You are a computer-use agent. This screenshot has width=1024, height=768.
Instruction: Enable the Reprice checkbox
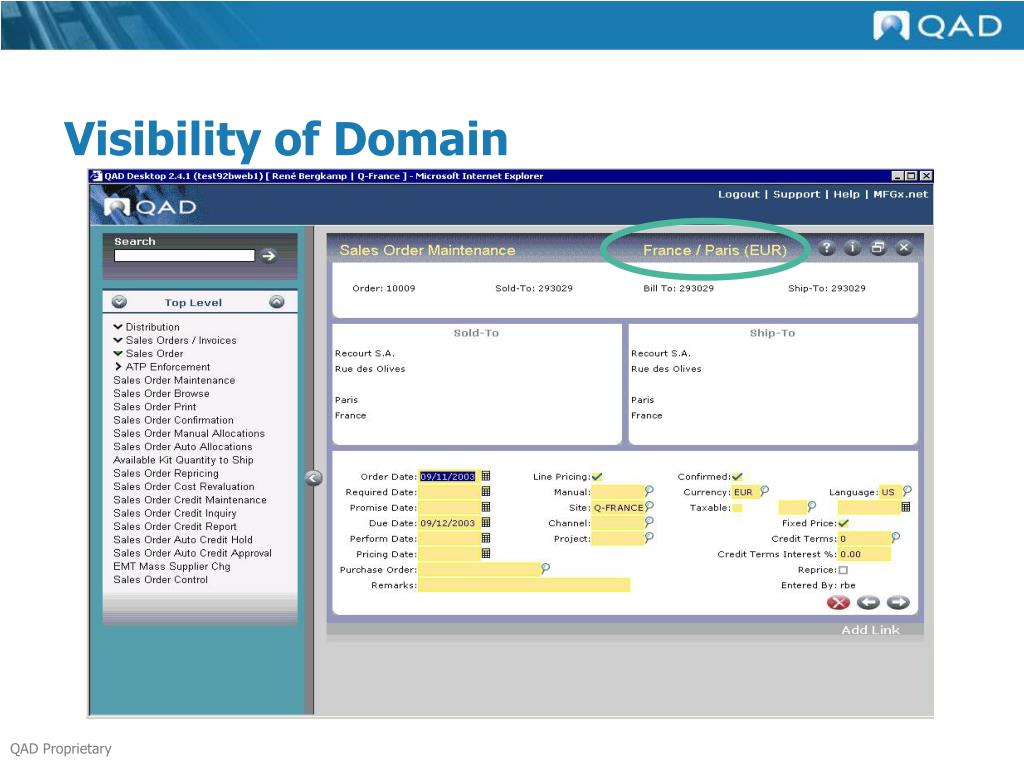point(843,570)
